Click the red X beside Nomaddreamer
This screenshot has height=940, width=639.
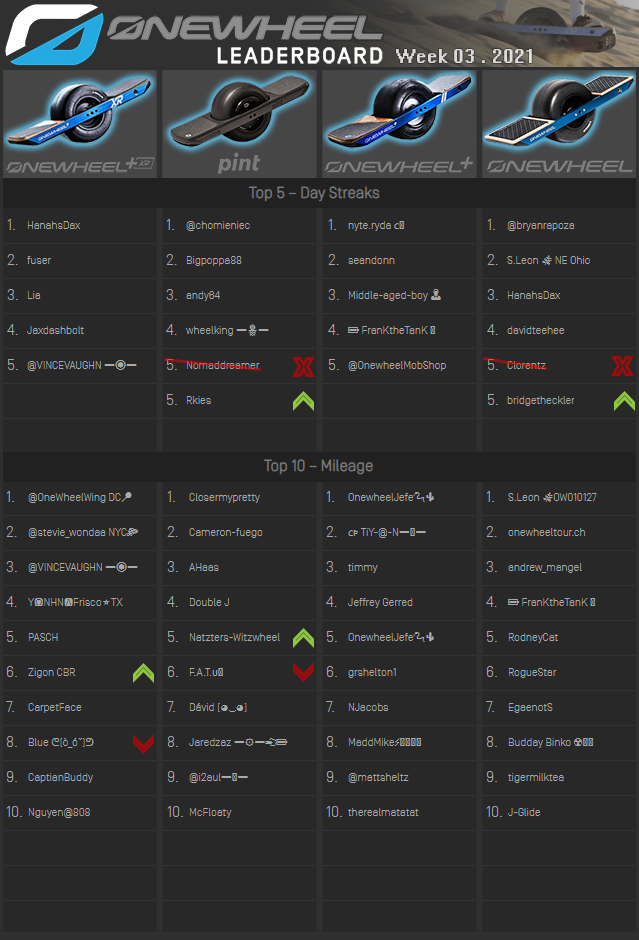click(x=303, y=367)
